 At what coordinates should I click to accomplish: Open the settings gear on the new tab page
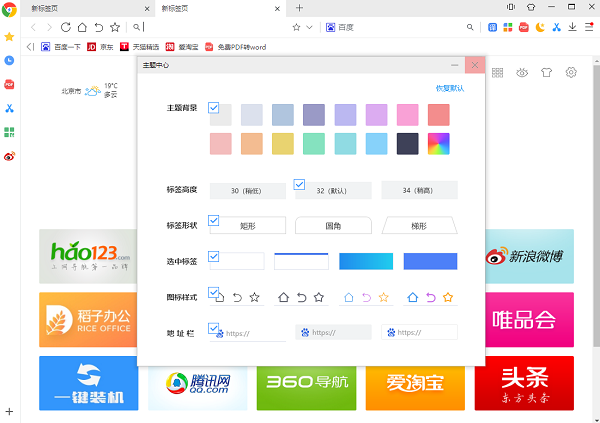pos(572,72)
